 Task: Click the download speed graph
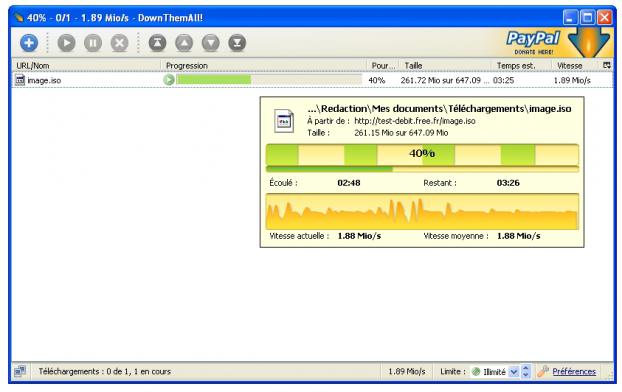pos(422,211)
